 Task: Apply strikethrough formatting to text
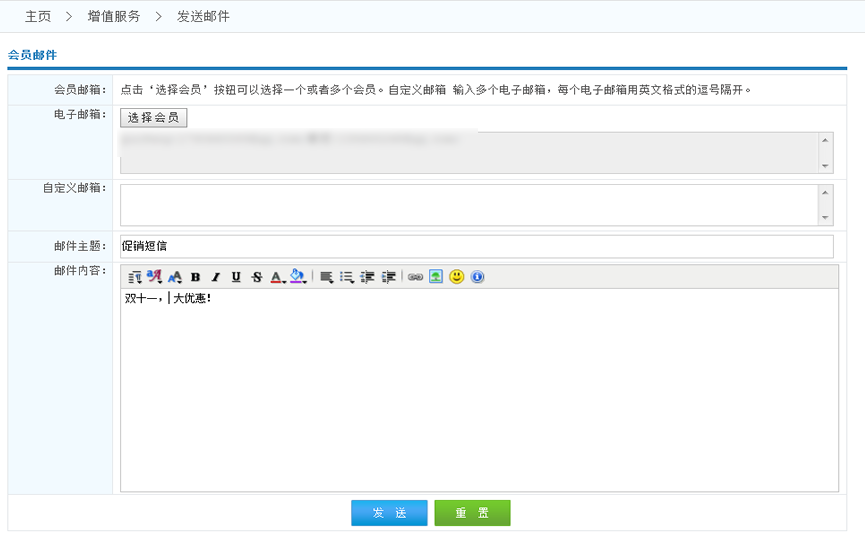(x=257, y=277)
